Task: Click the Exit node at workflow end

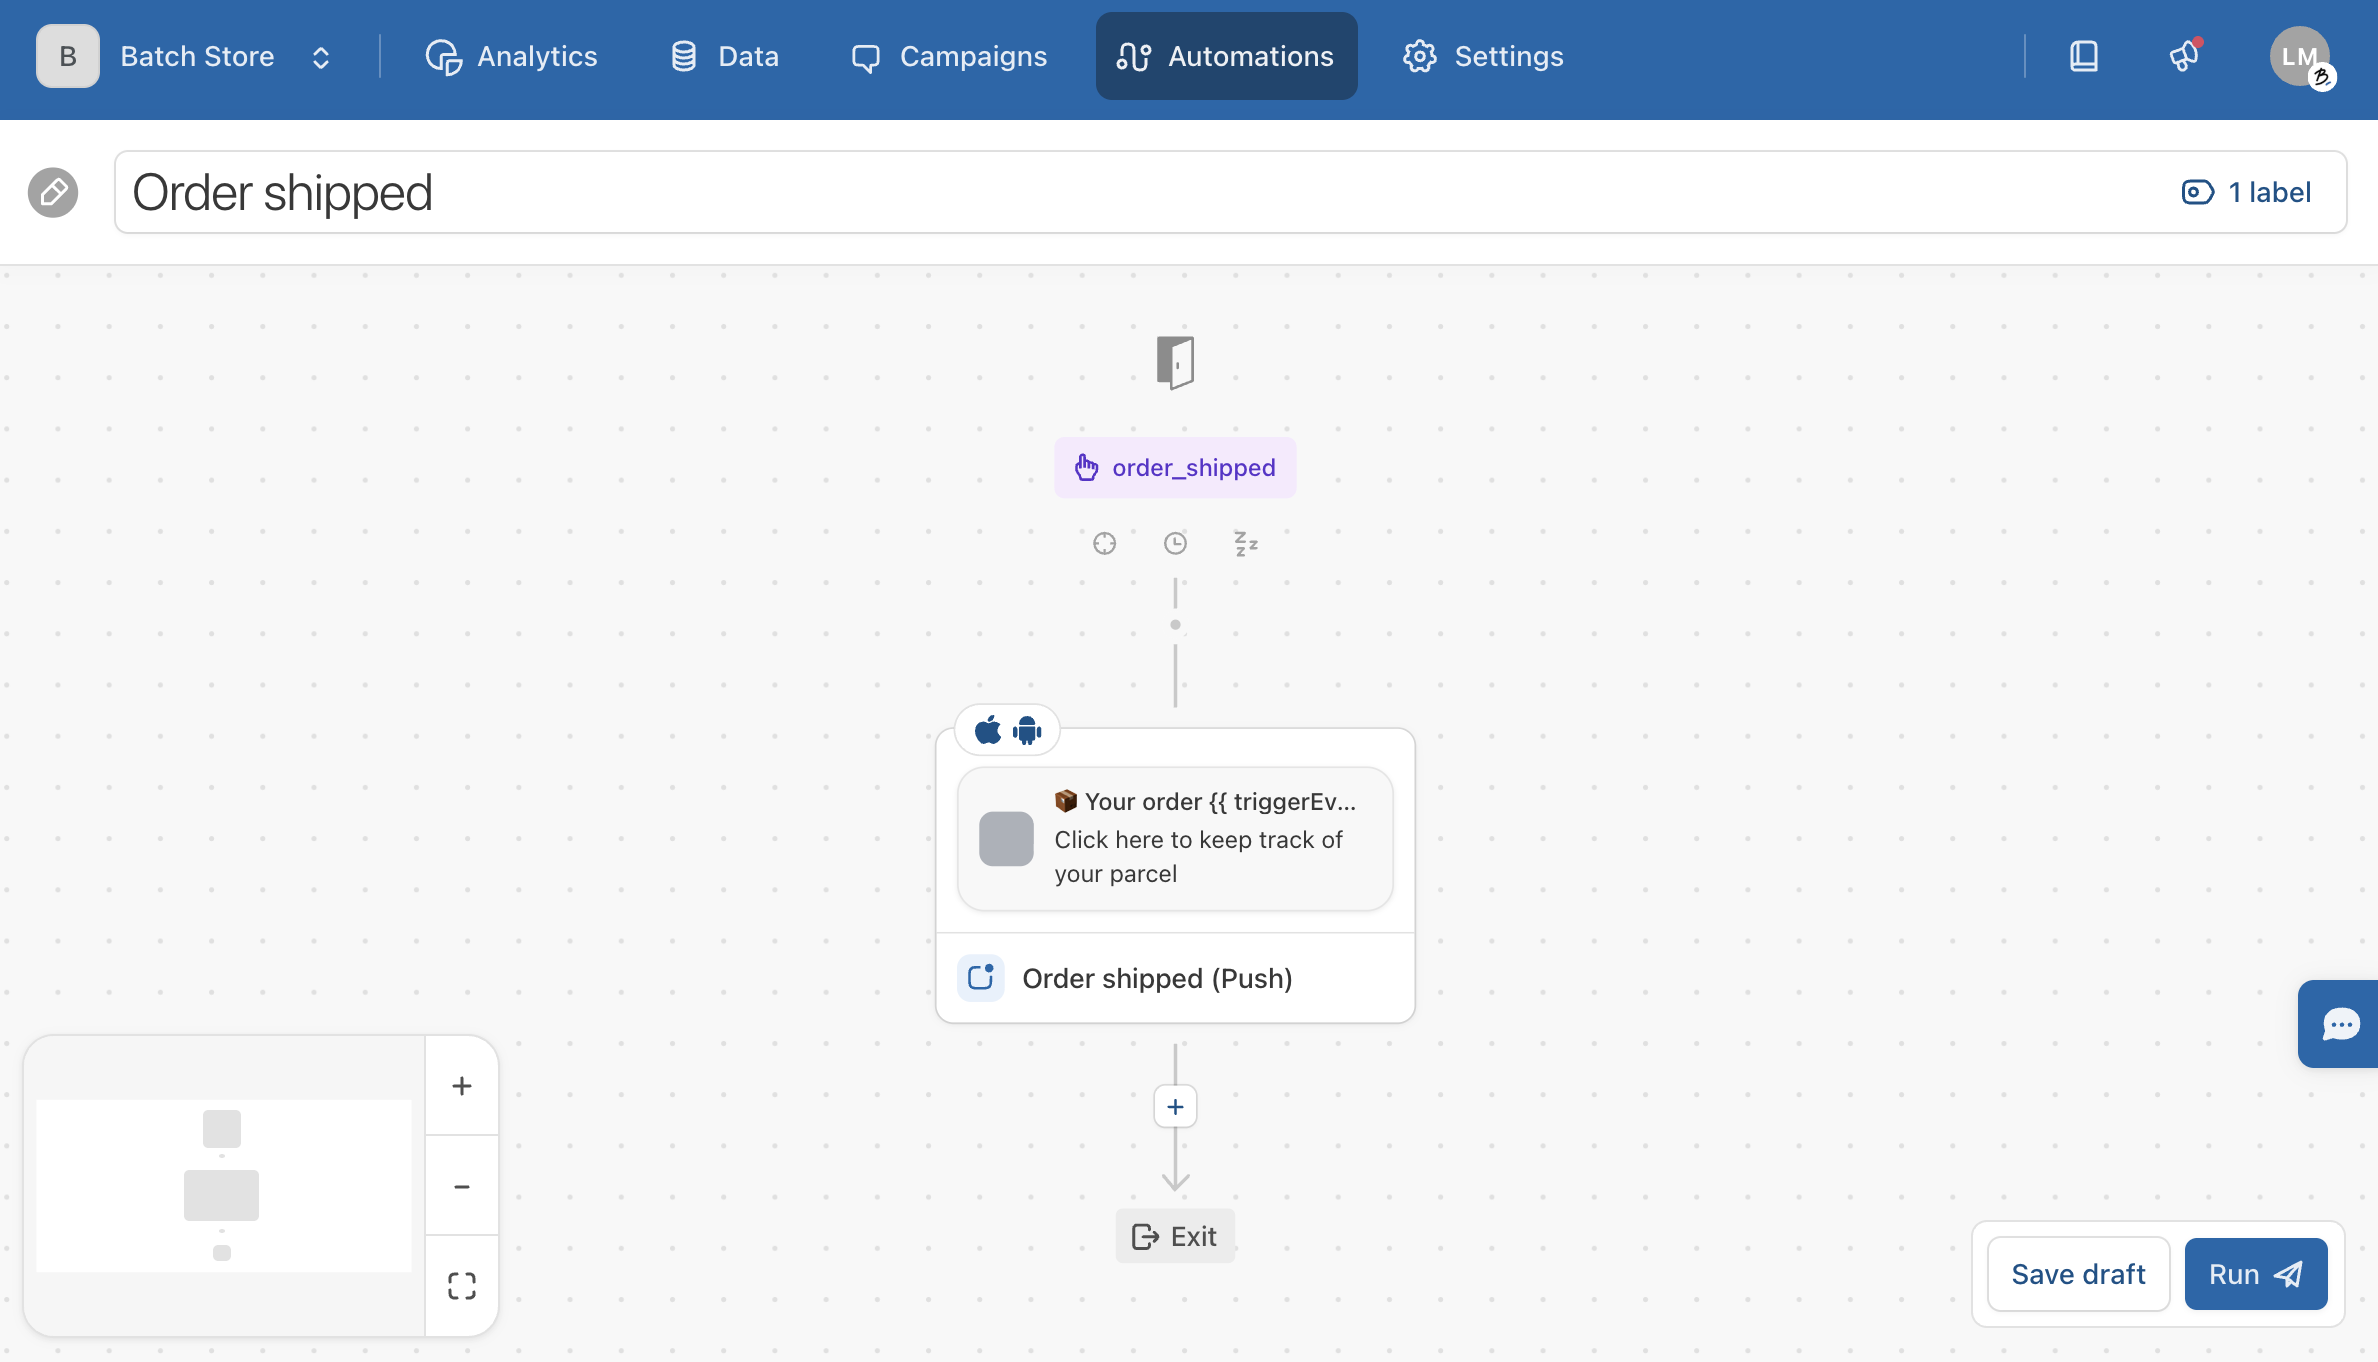Action: click(x=1175, y=1235)
